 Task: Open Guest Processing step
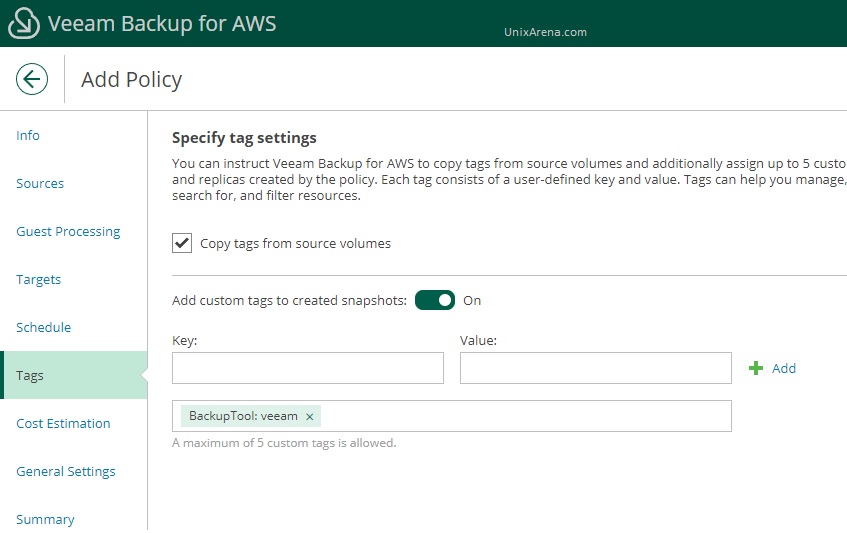point(68,232)
